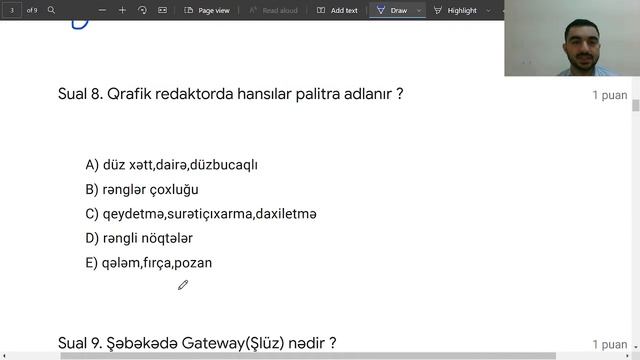Click answer D) rəngli nöqtələr

[139, 238]
